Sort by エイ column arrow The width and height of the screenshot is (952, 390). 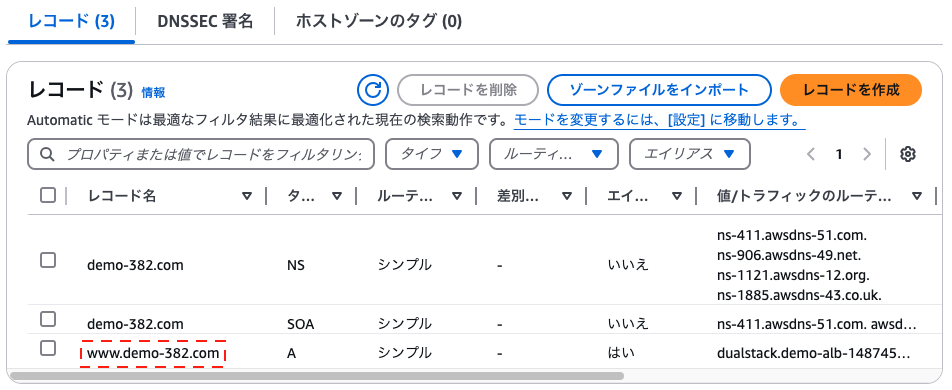click(677, 196)
